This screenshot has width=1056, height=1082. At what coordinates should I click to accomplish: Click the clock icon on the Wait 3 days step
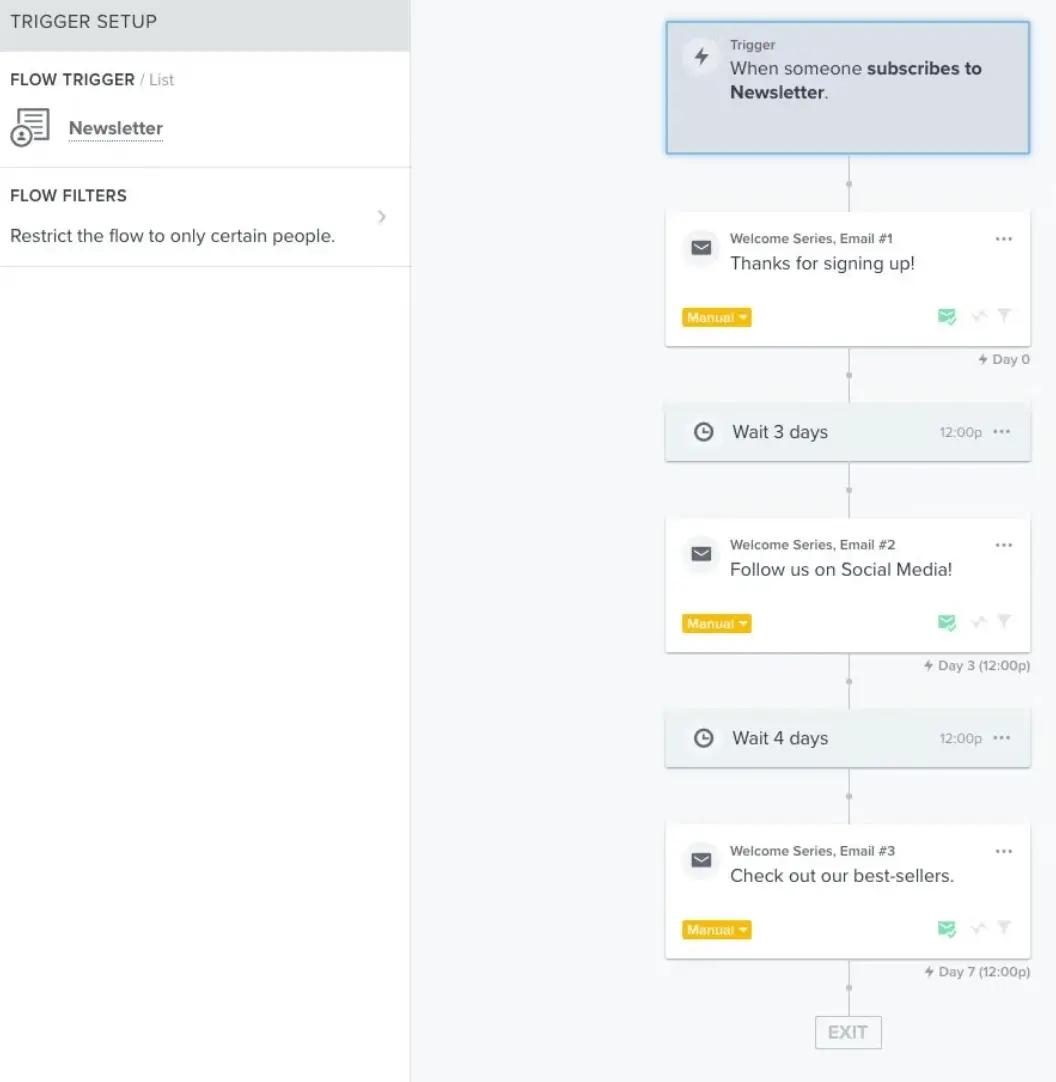703,432
